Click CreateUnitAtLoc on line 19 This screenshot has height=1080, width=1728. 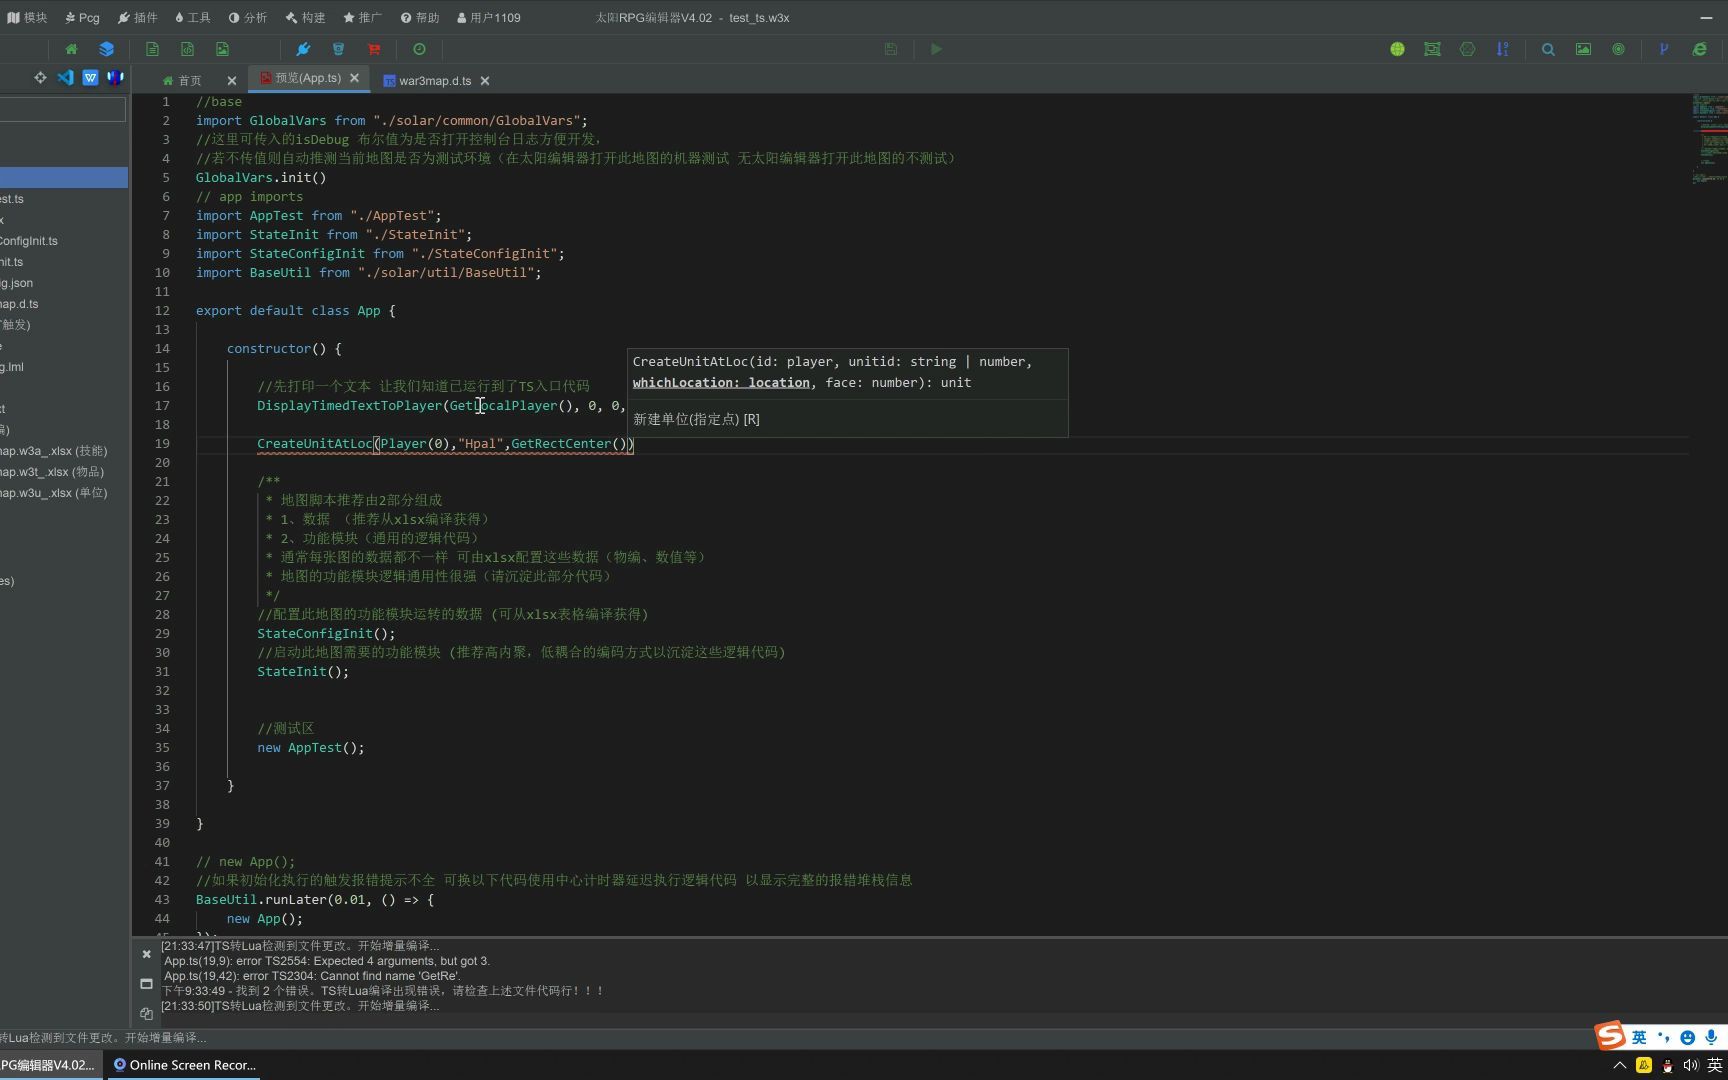tap(315, 444)
